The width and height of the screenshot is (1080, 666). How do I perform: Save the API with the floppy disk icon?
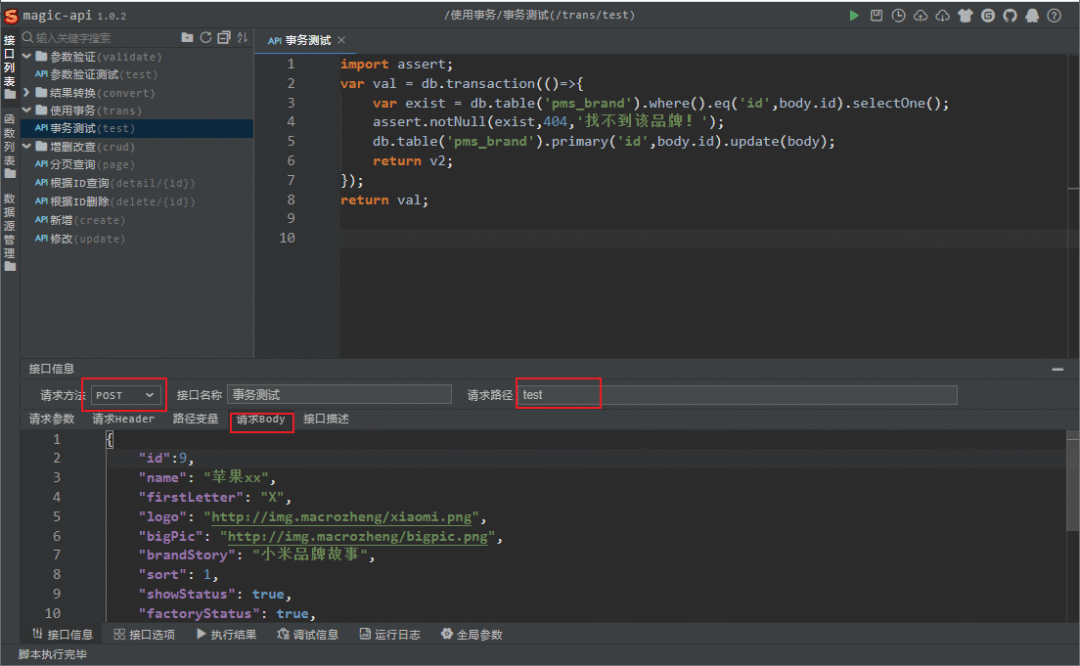pos(876,15)
